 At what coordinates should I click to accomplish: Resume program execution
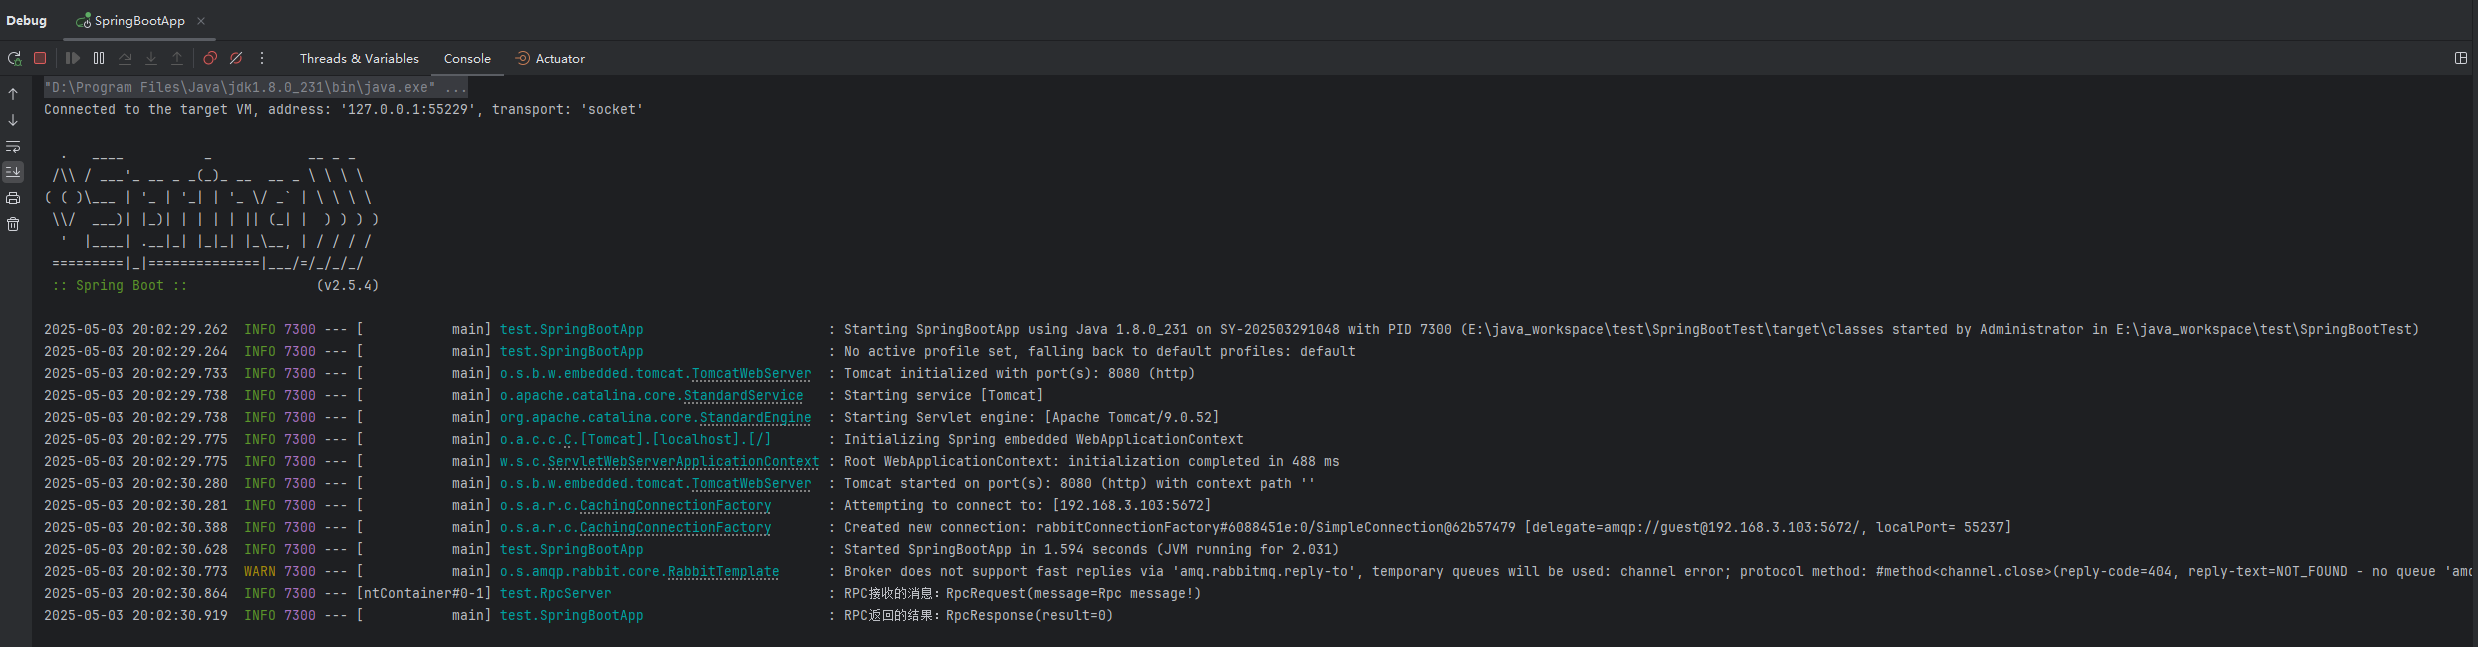point(73,58)
